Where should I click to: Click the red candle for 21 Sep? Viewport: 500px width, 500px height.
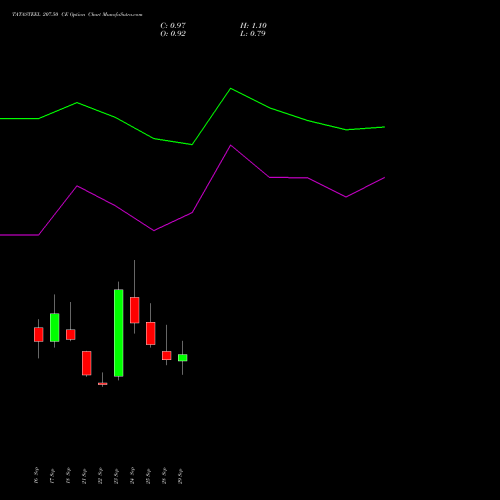pyautogui.click(x=87, y=363)
